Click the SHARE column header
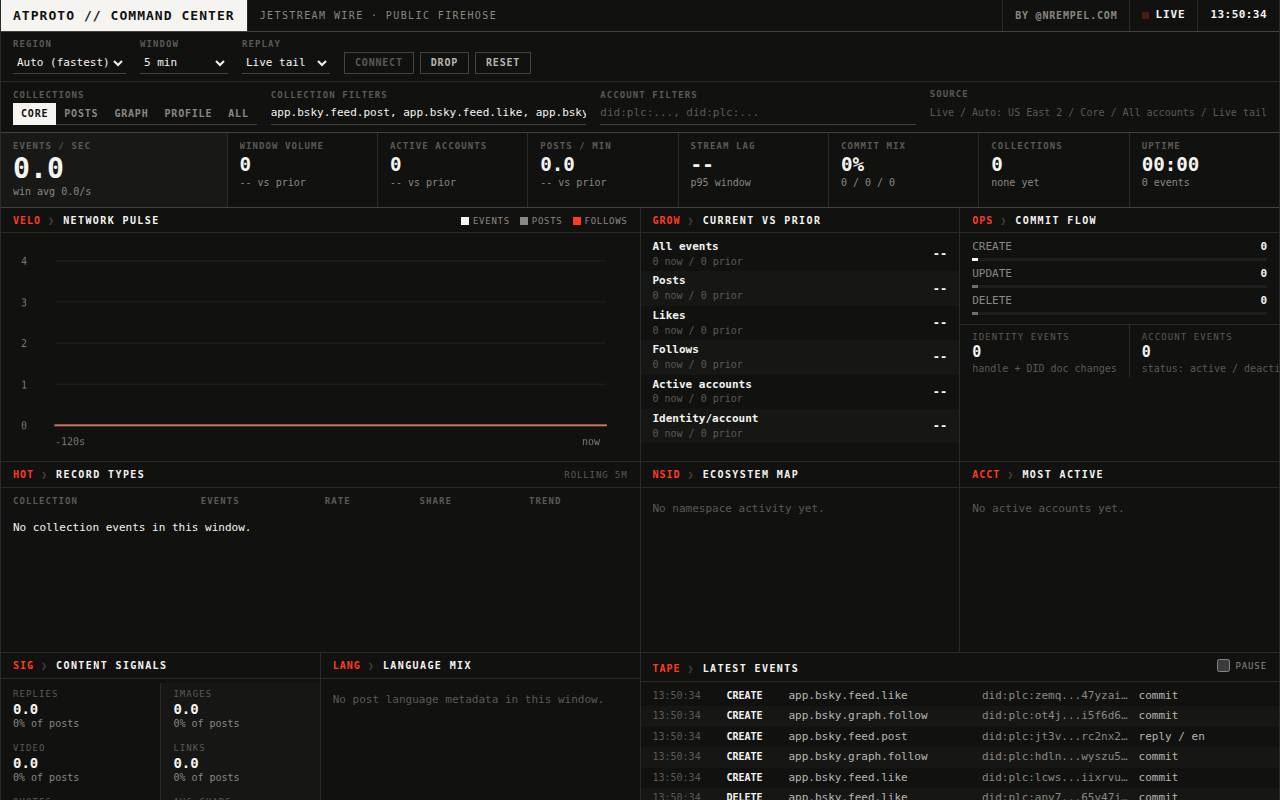The image size is (1280, 800). pos(435,501)
